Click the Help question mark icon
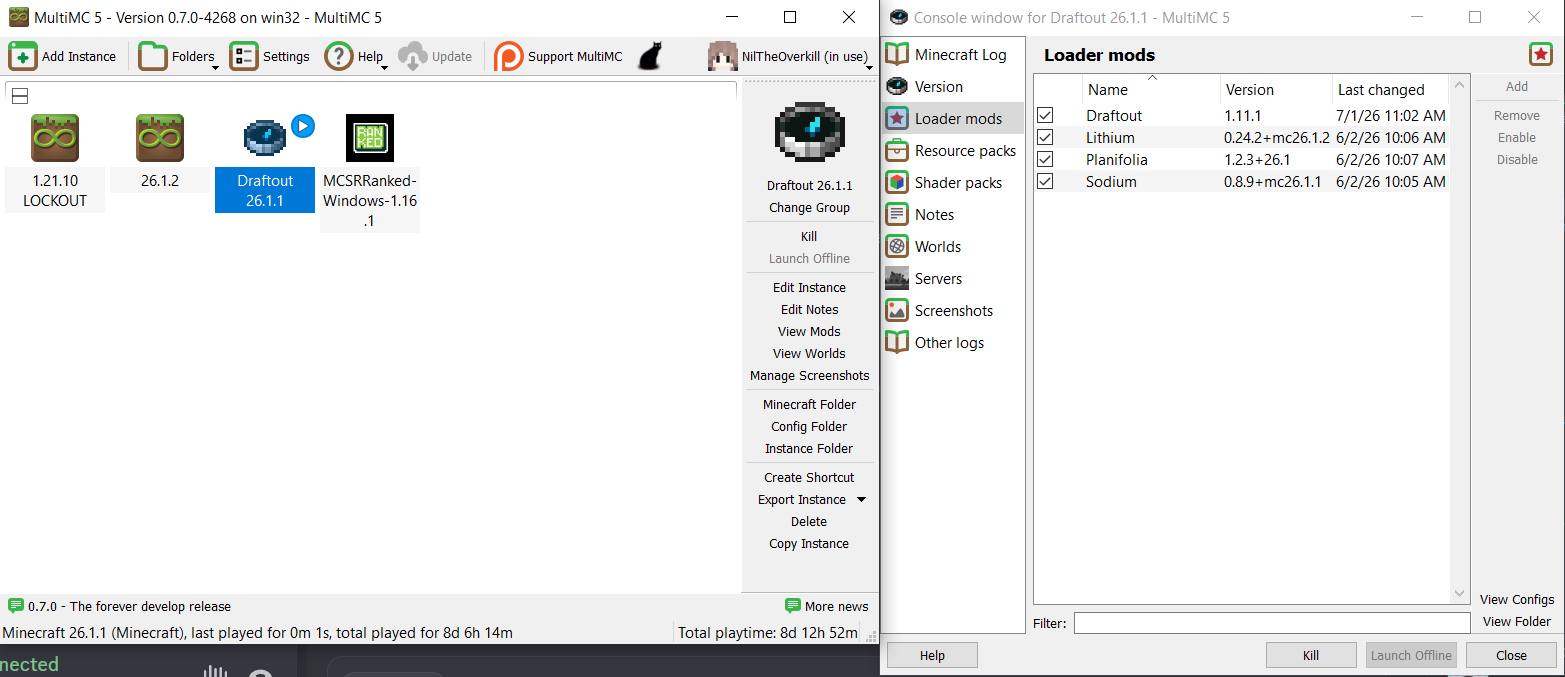Image resolution: width=1565 pixels, height=677 pixels. click(x=339, y=57)
